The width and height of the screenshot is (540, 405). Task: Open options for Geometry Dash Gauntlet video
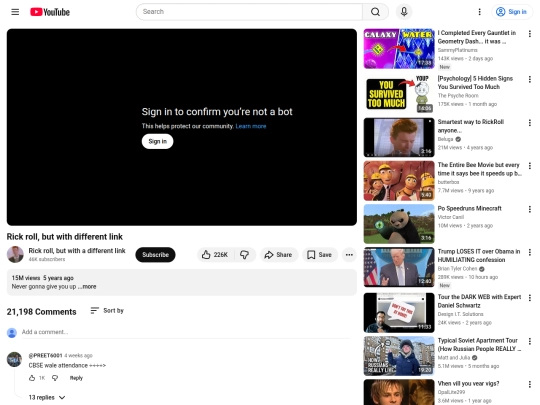530,34
